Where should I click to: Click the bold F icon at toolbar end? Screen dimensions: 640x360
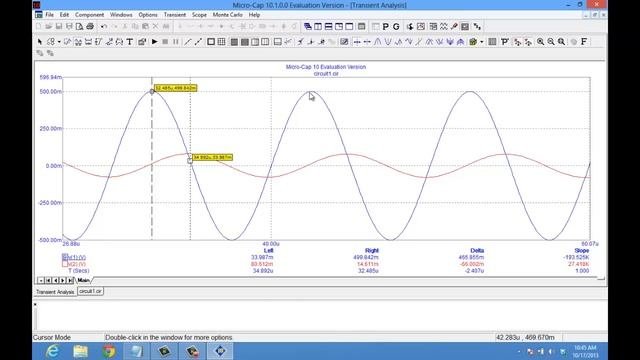584,42
